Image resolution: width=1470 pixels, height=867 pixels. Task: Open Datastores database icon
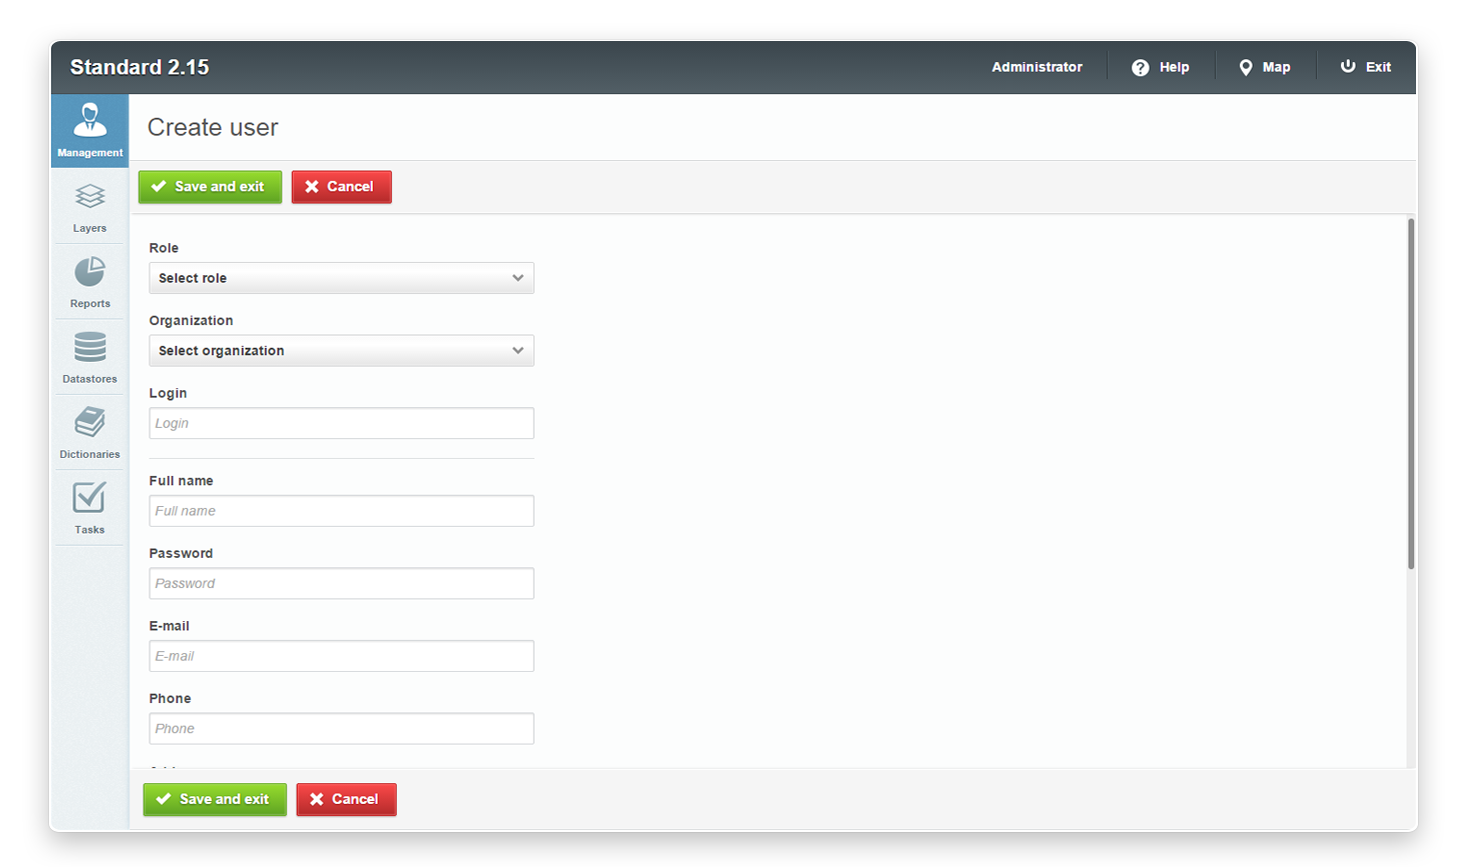[x=90, y=347]
